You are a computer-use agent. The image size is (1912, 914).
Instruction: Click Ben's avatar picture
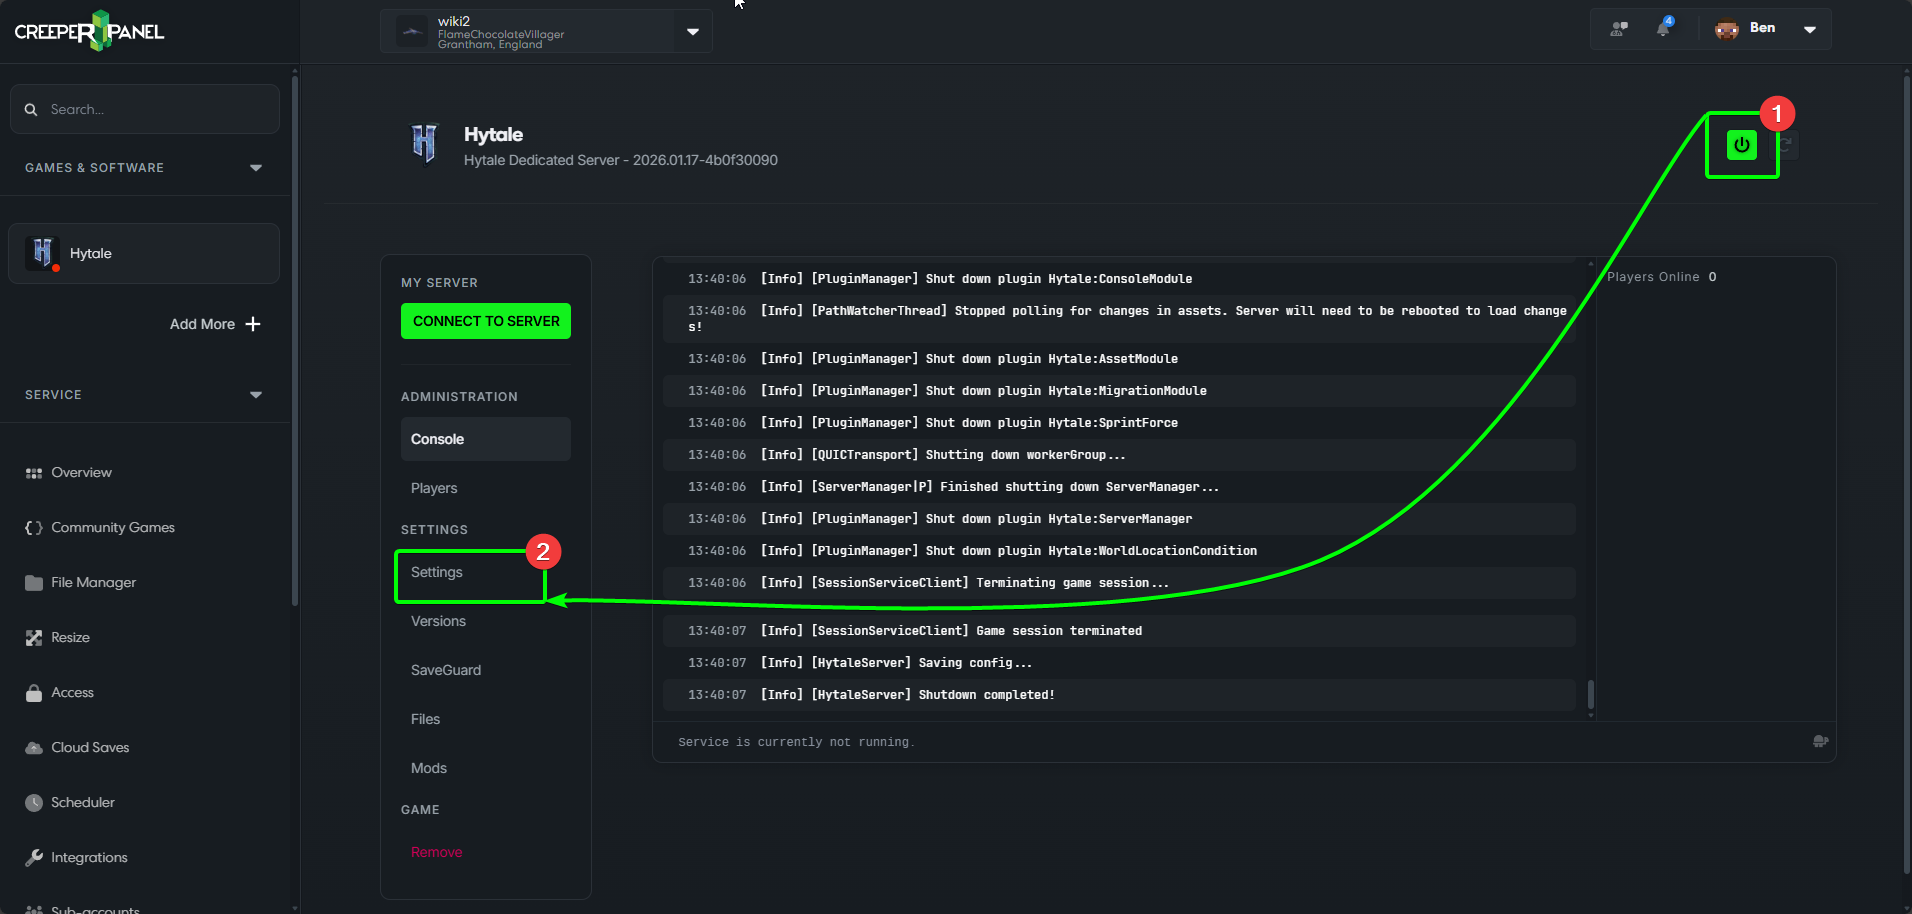click(x=1726, y=29)
